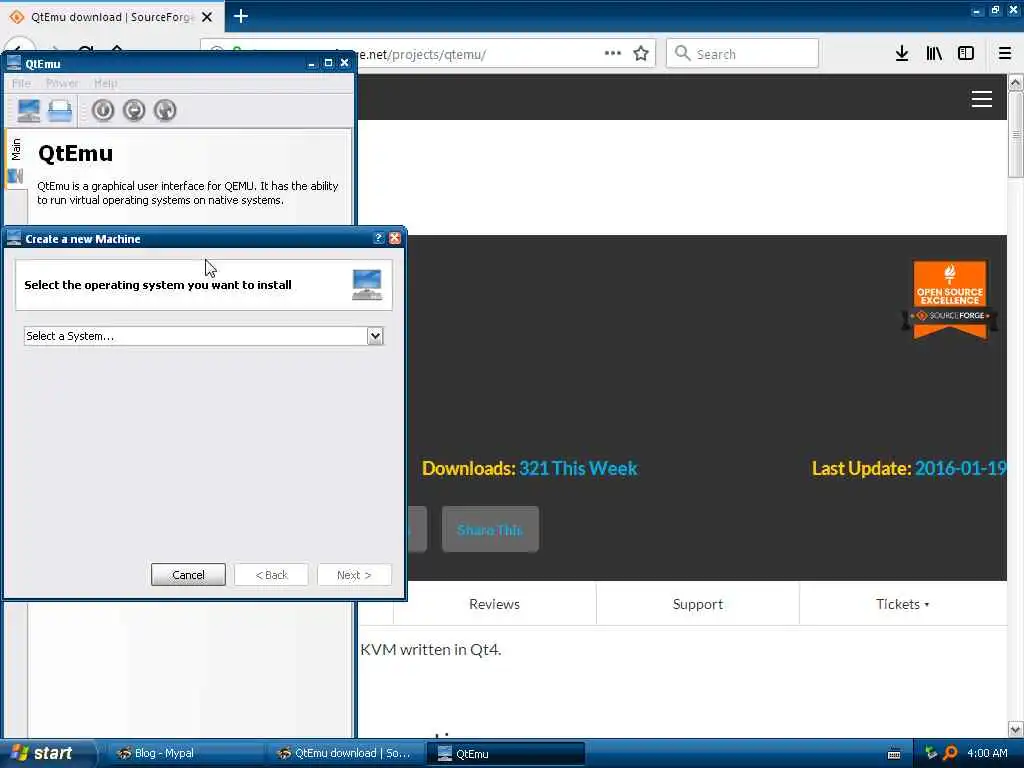Open the browser library icon
The height and width of the screenshot is (768, 1024).
pos(934,54)
